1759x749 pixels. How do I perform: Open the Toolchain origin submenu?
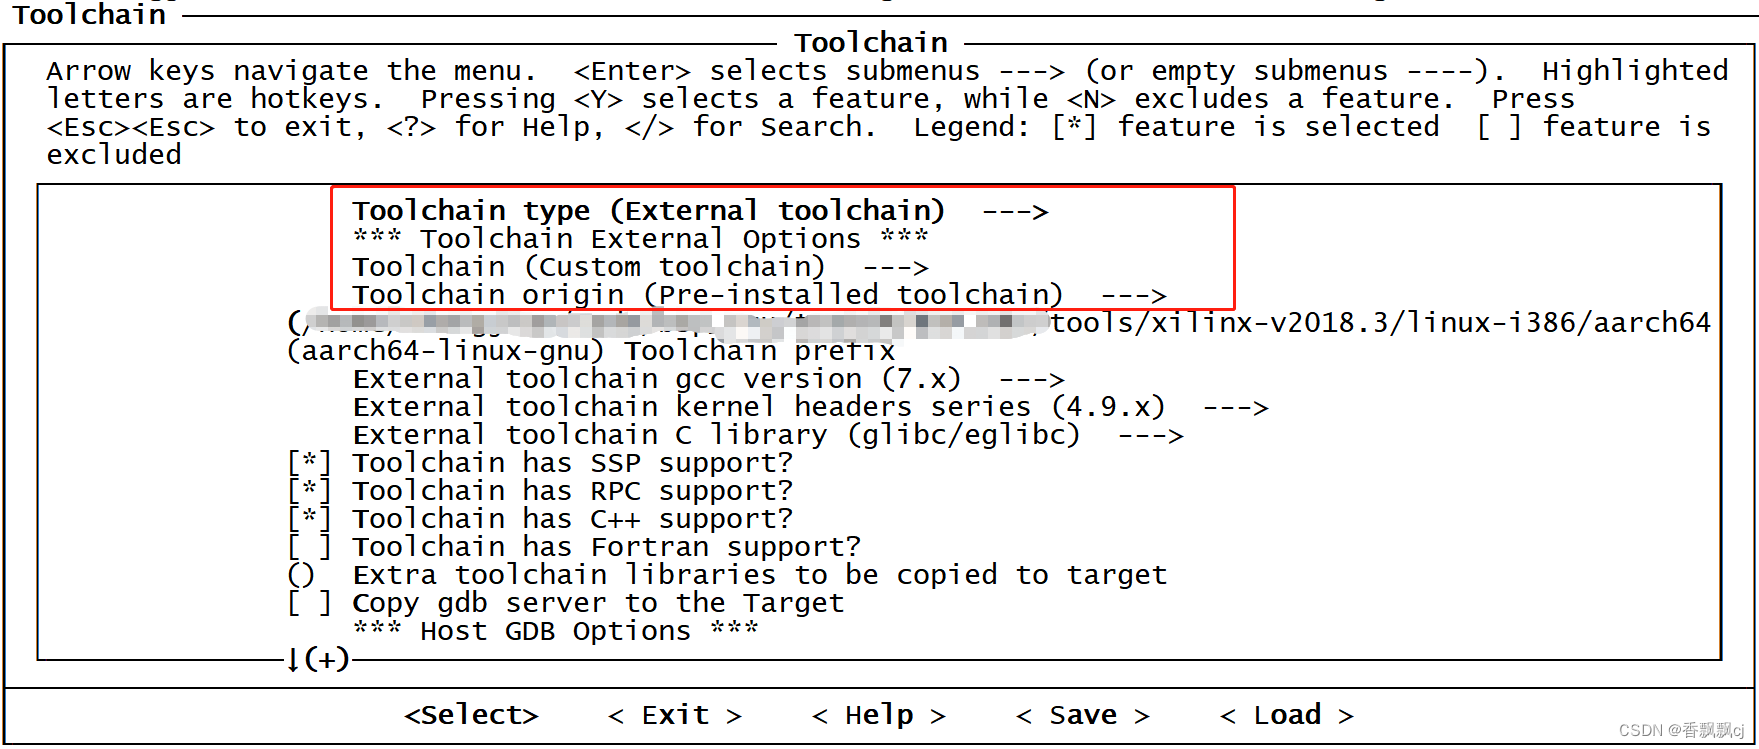(x=707, y=294)
